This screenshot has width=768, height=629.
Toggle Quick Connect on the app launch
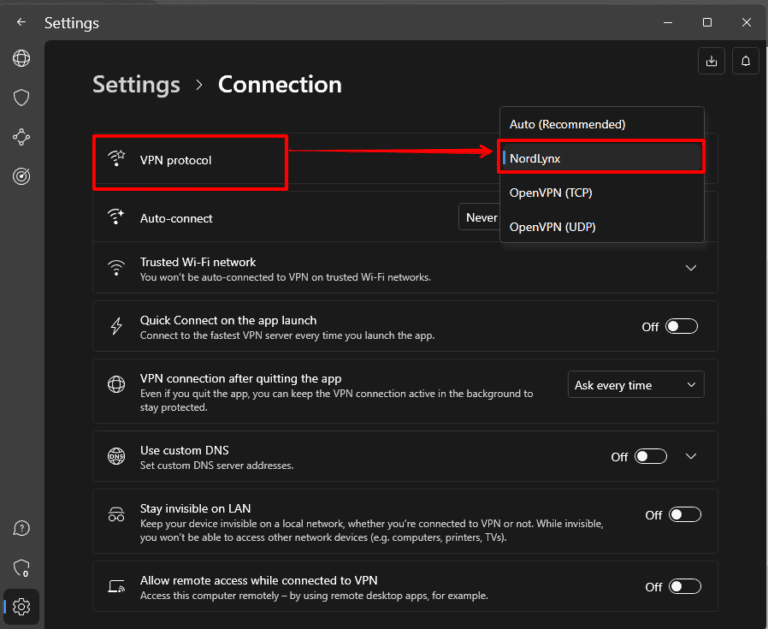click(x=681, y=327)
